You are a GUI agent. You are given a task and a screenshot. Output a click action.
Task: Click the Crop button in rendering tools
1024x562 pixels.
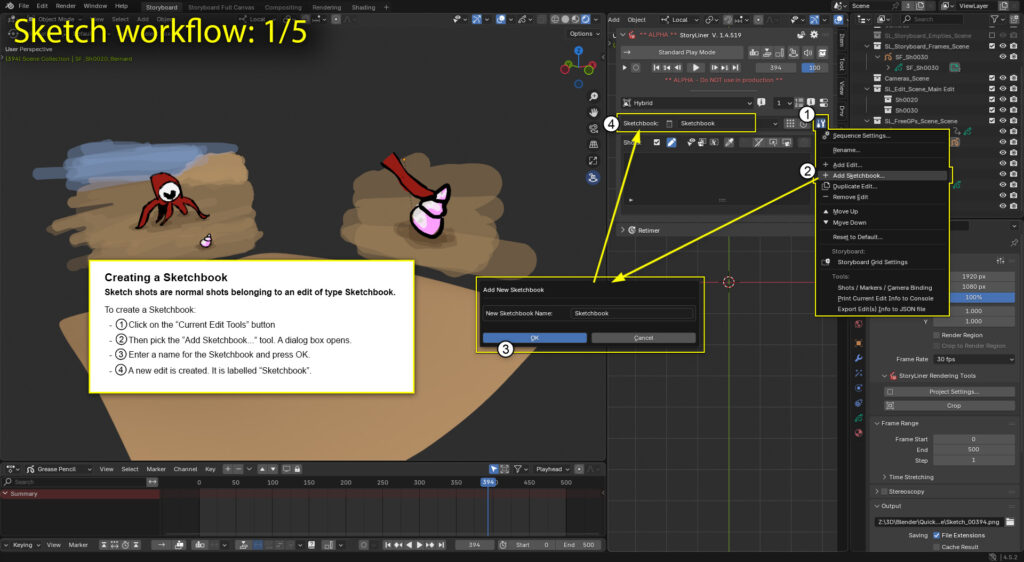[953, 405]
